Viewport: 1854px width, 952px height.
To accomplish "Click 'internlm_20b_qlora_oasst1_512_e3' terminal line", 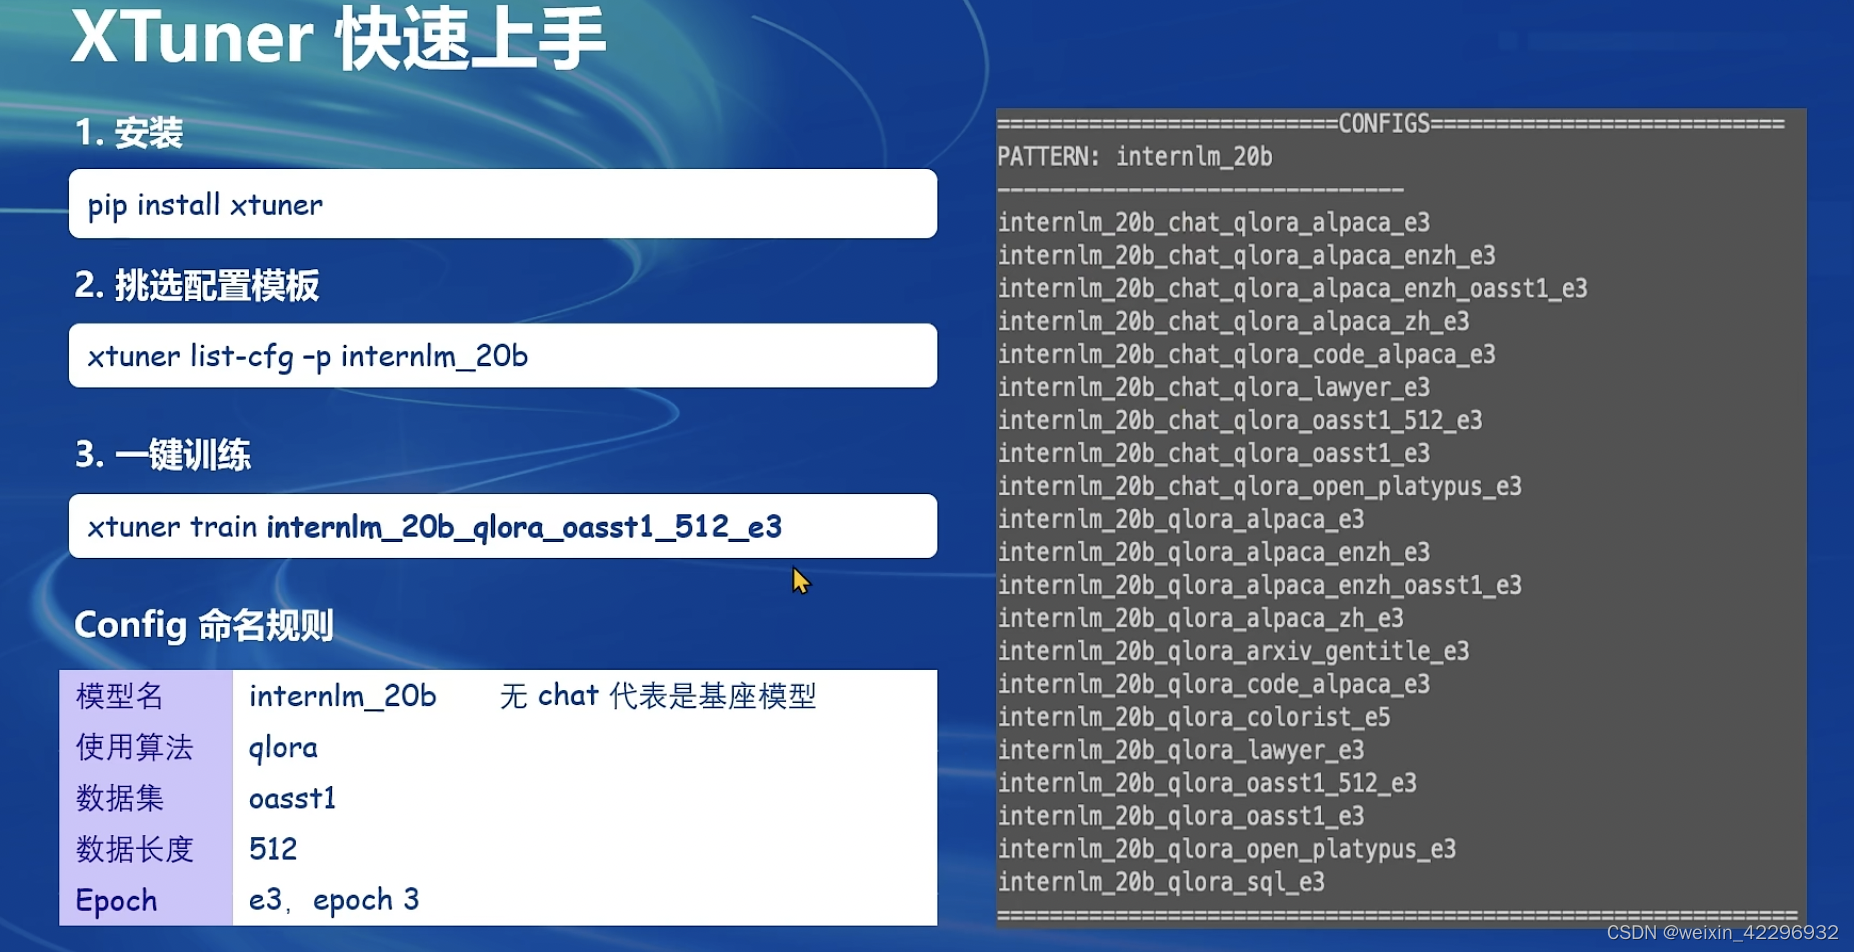I will pos(1207,784).
